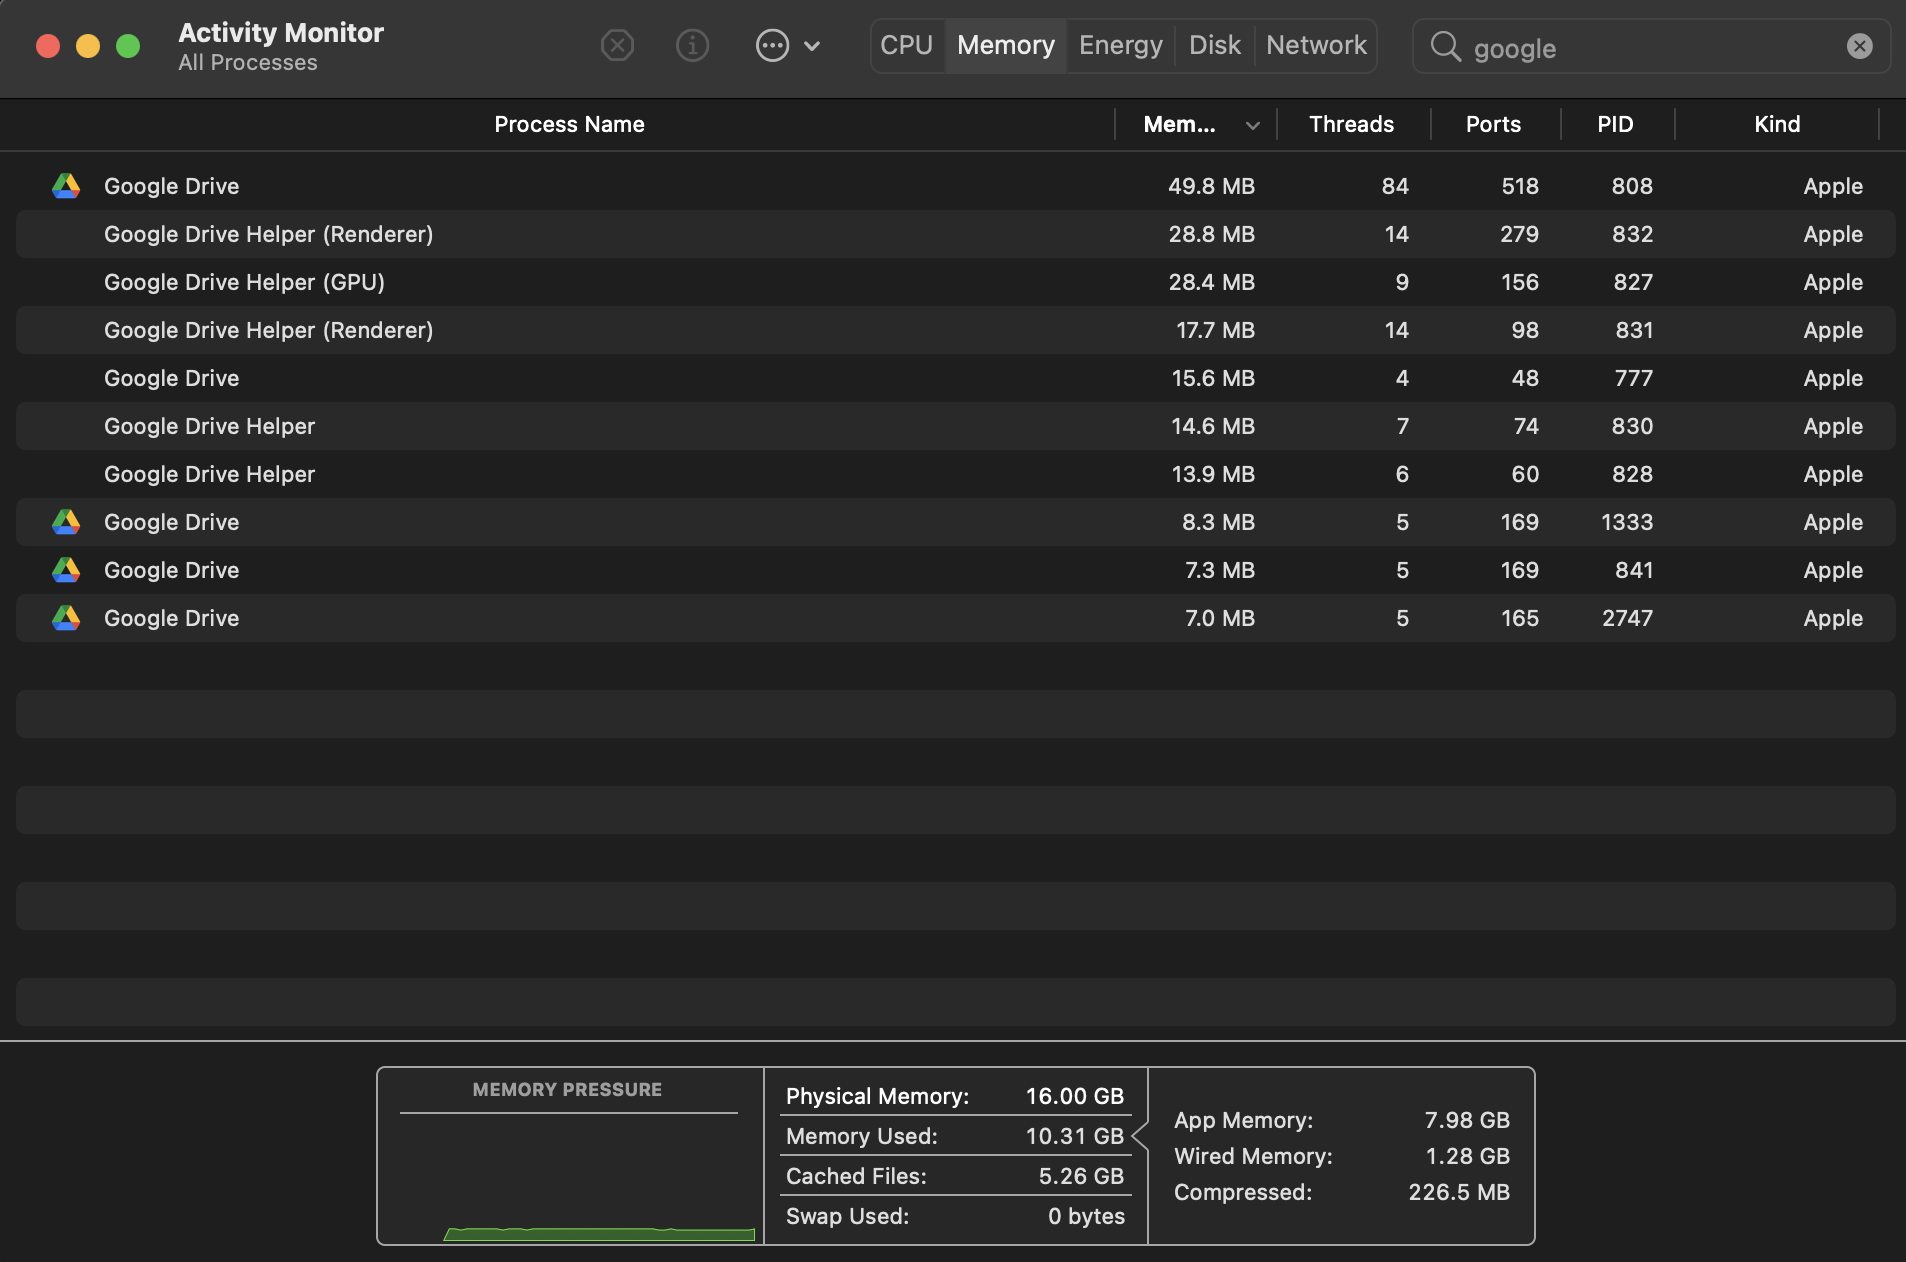The image size is (1906, 1262).
Task: Select the Memory tab
Action: [x=1006, y=46]
